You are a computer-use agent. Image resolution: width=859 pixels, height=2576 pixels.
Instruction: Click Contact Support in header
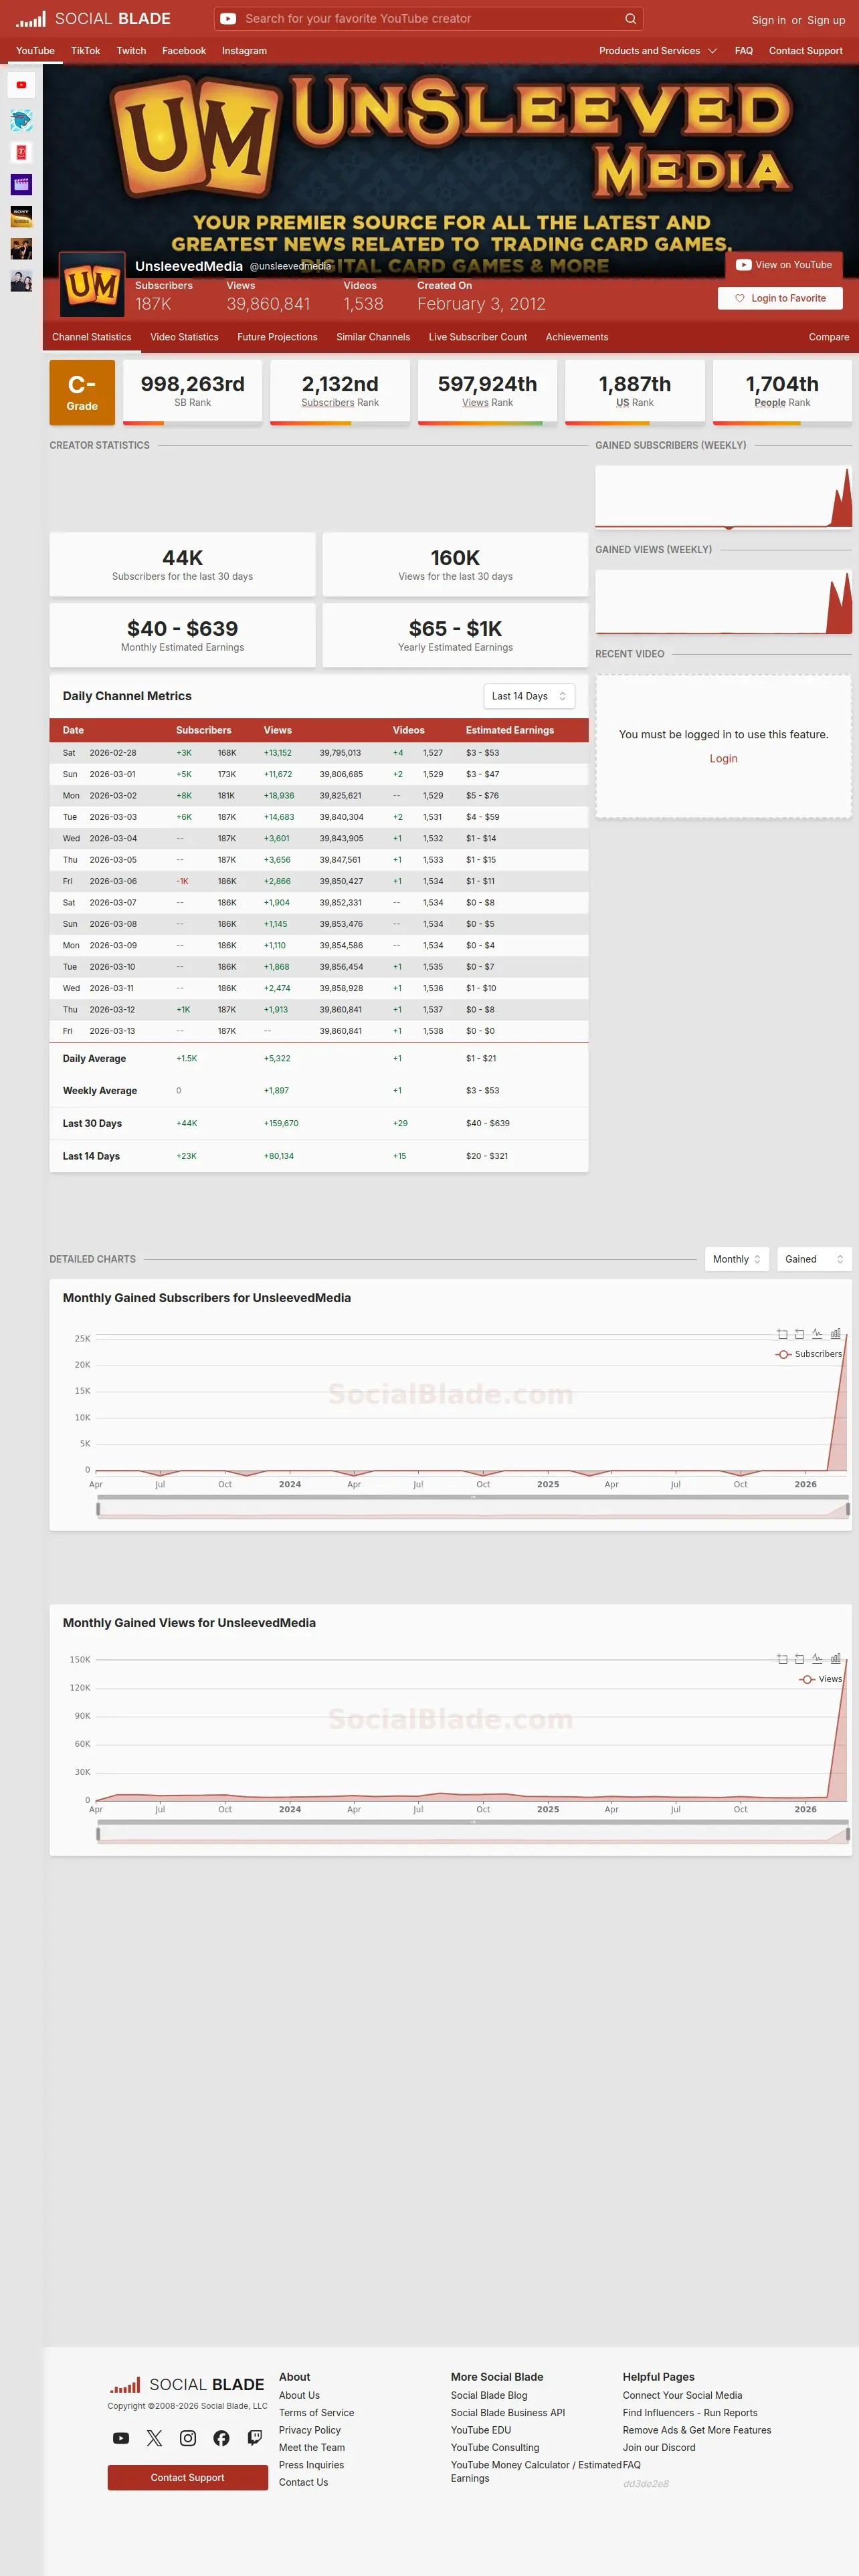pyautogui.click(x=806, y=50)
